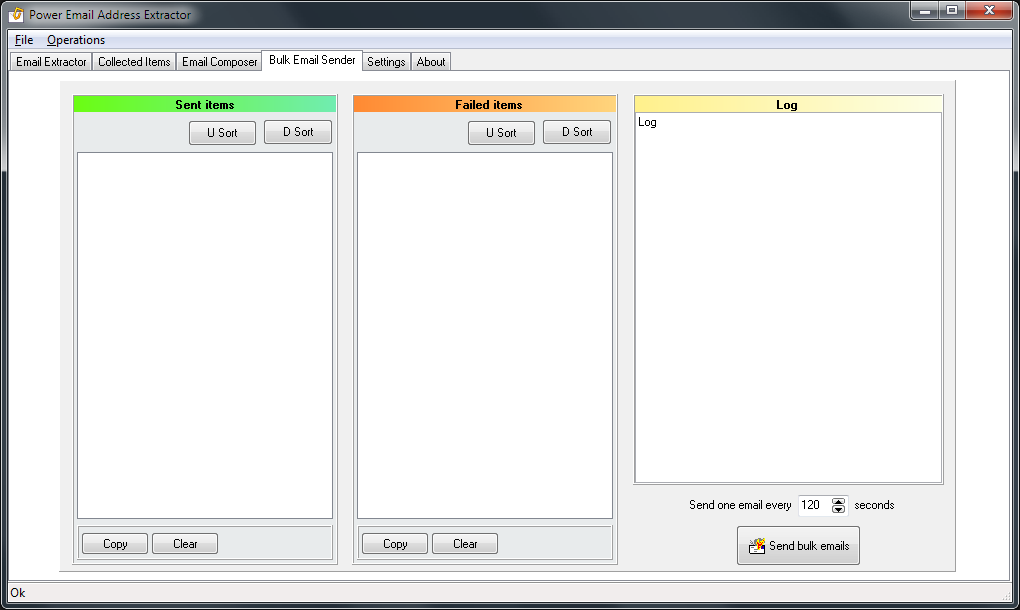Open the About tab
The image size is (1020, 610).
[x=431, y=62]
